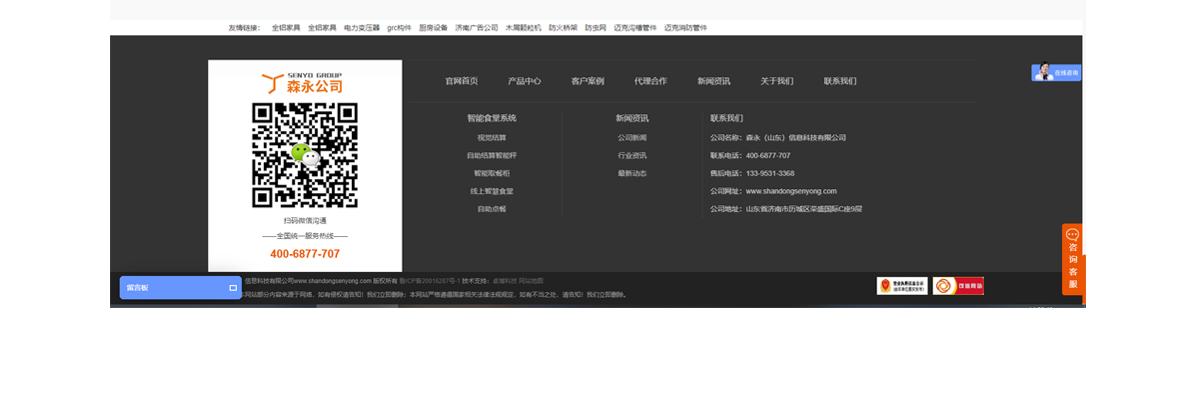Open the 线上智慧食堂 link
This screenshot has width=1200, height=419.
click(x=492, y=191)
